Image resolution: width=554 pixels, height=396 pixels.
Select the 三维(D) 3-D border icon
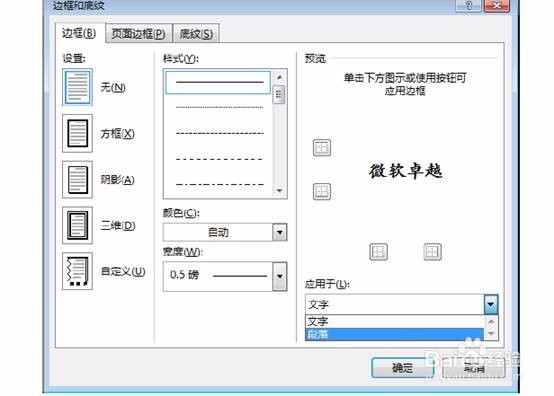pyautogui.click(x=77, y=225)
